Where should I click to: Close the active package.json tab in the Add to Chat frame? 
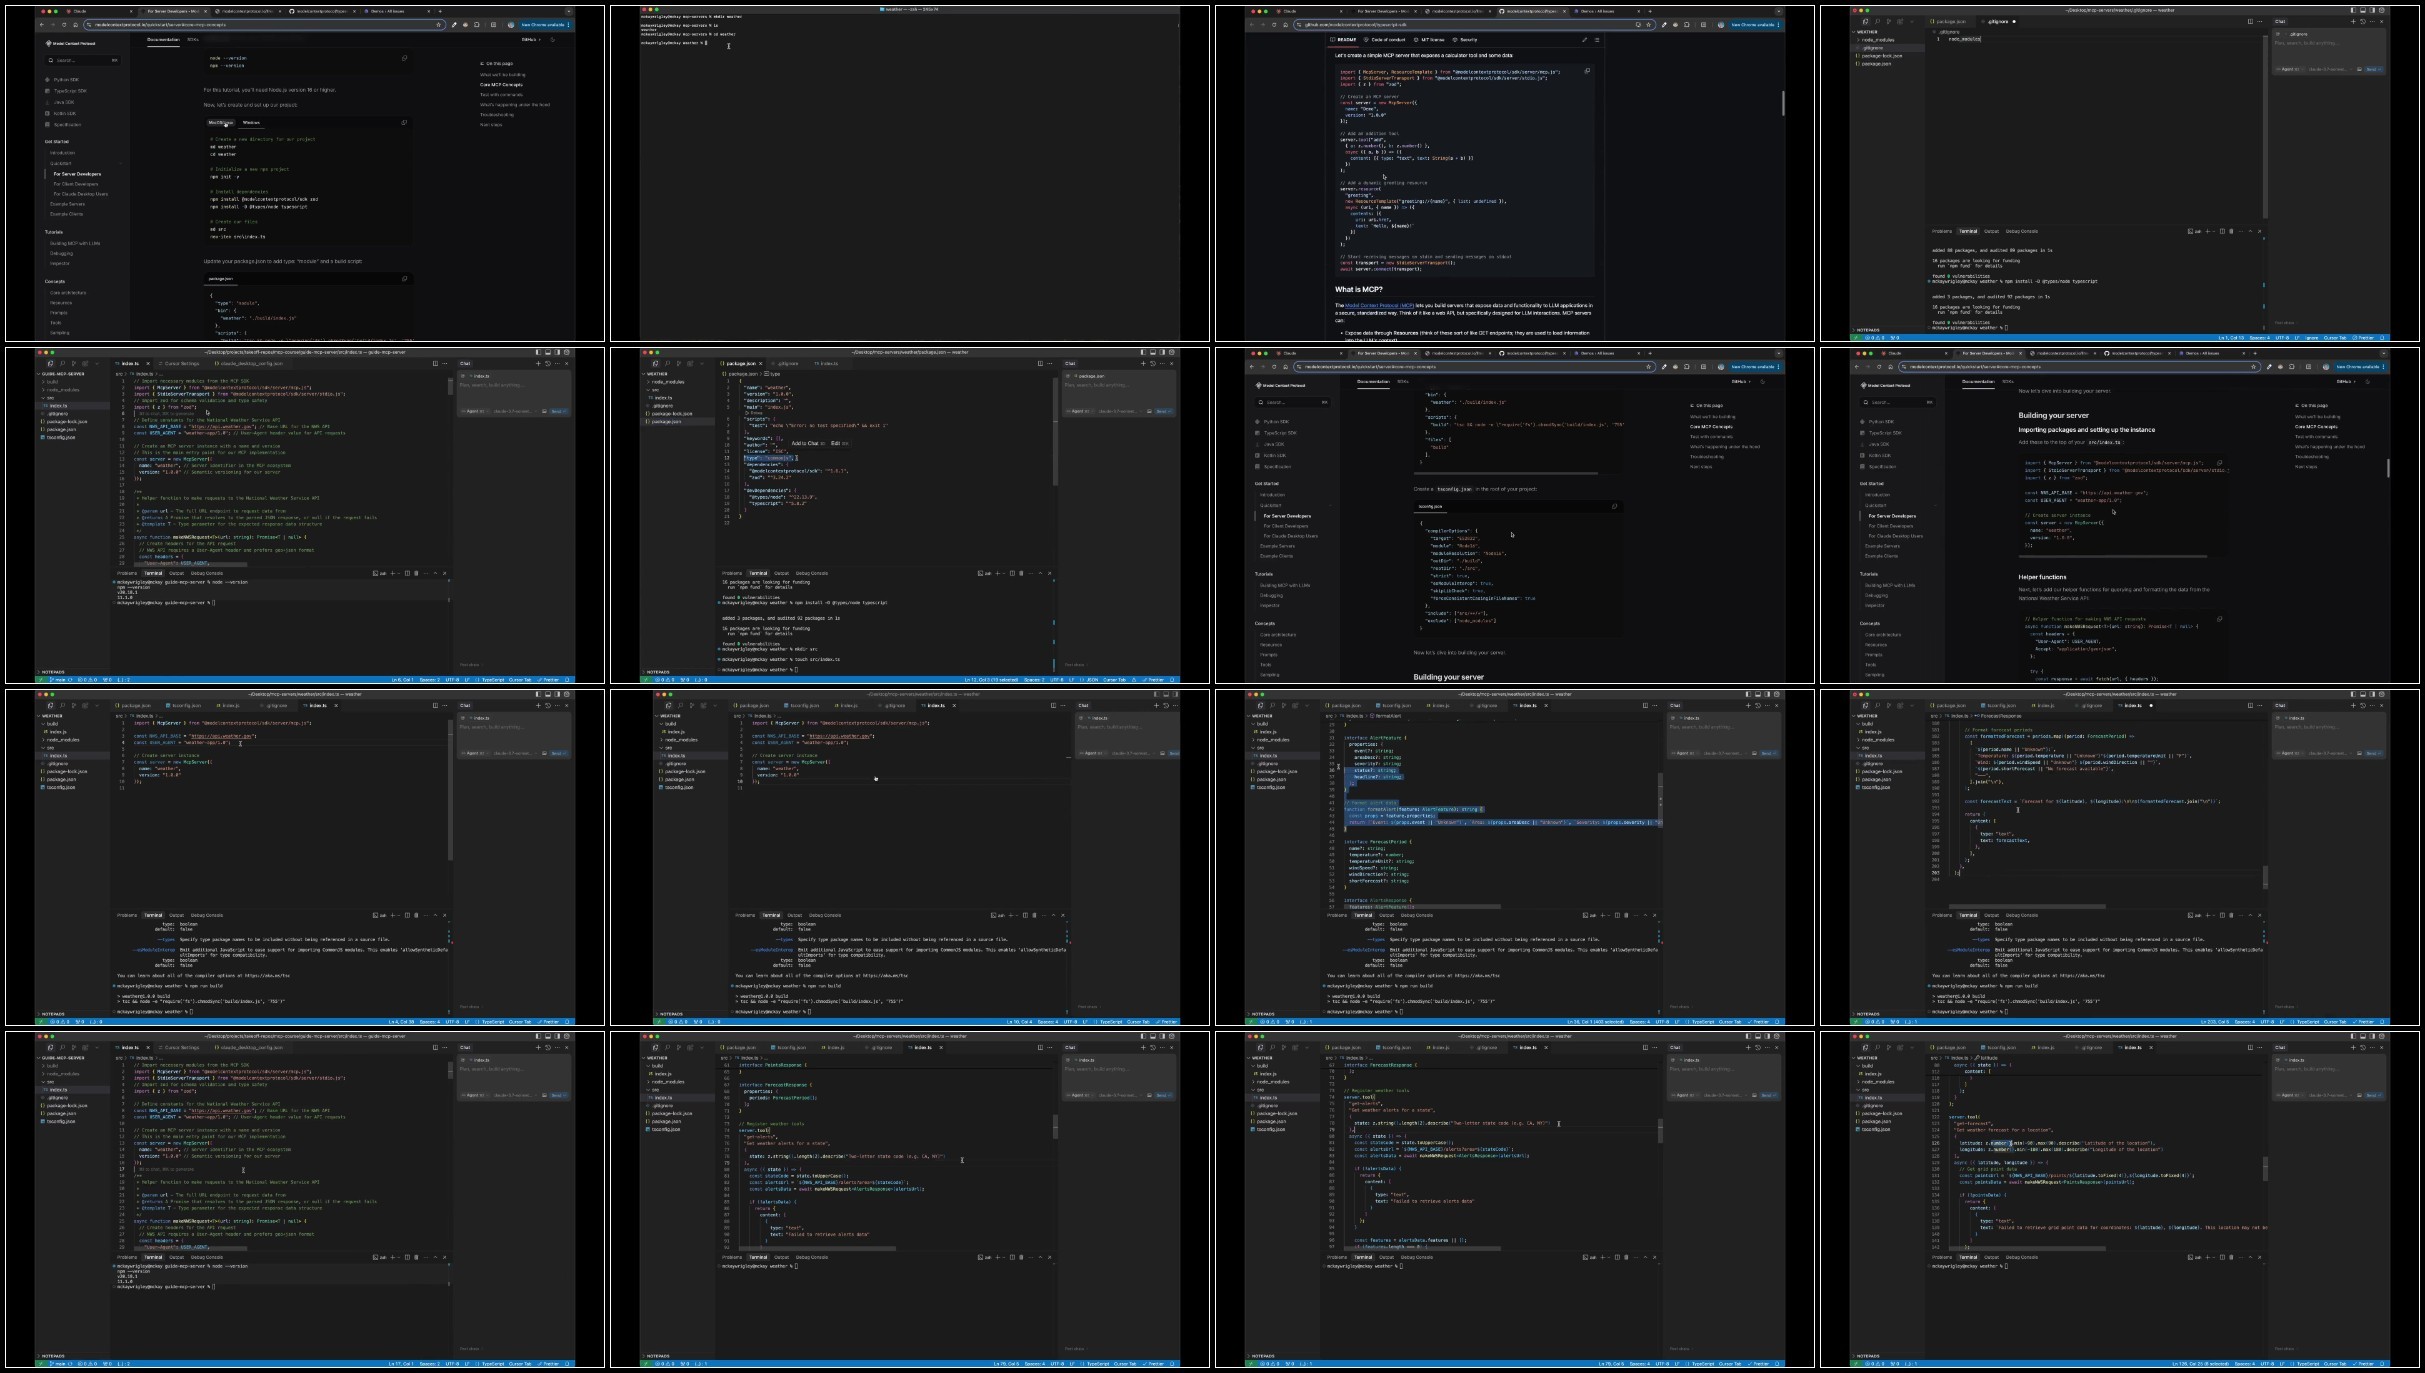pyautogui.click(x=761, y=363)
